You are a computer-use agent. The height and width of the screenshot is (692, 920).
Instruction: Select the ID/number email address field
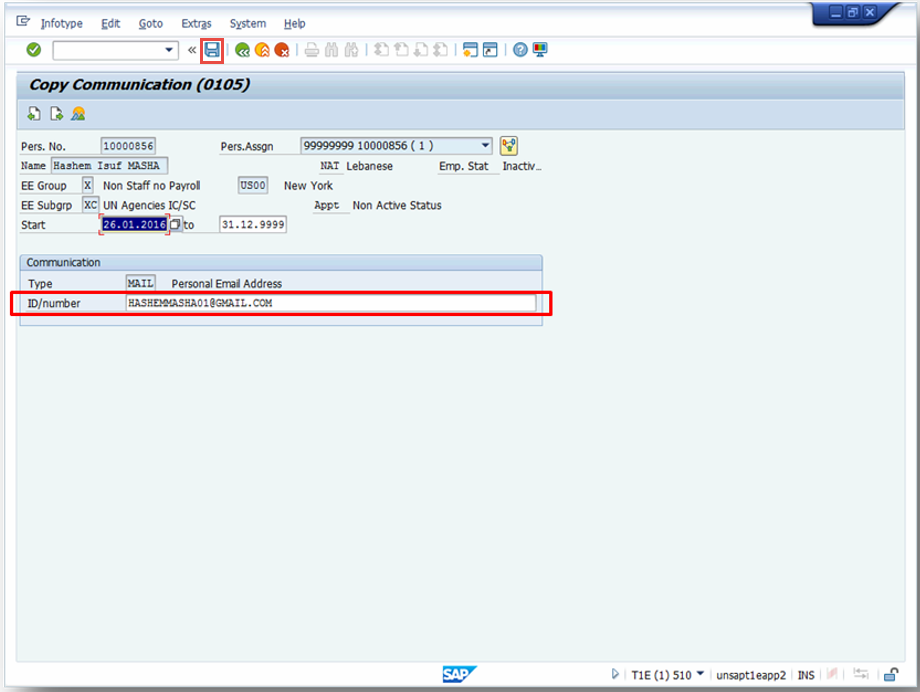pos(300,303)
